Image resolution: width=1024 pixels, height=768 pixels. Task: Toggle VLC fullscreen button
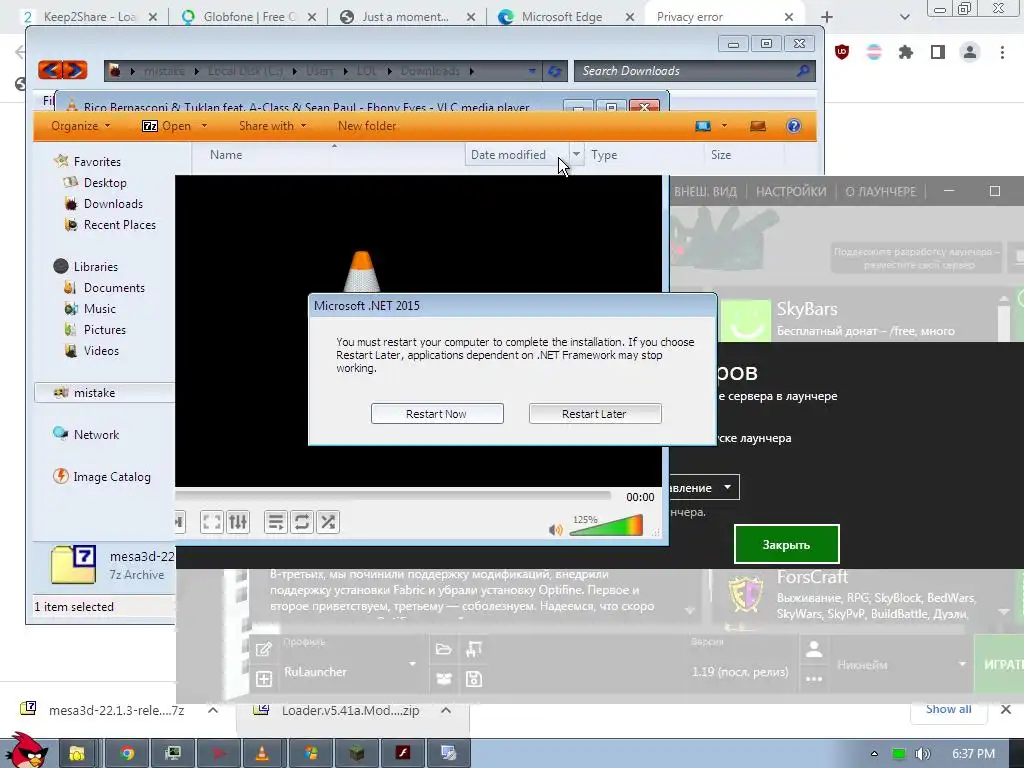[x=211, y=522]
